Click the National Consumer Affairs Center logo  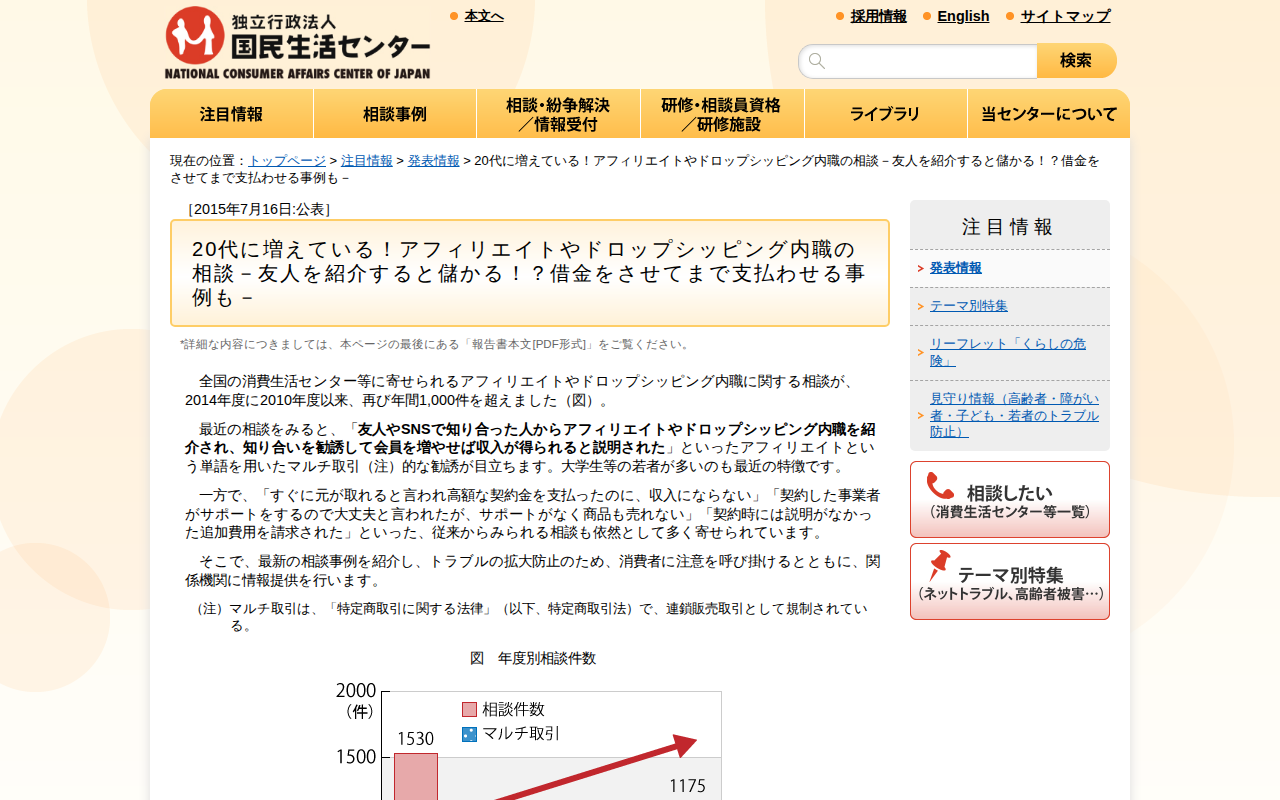(297, 43)
